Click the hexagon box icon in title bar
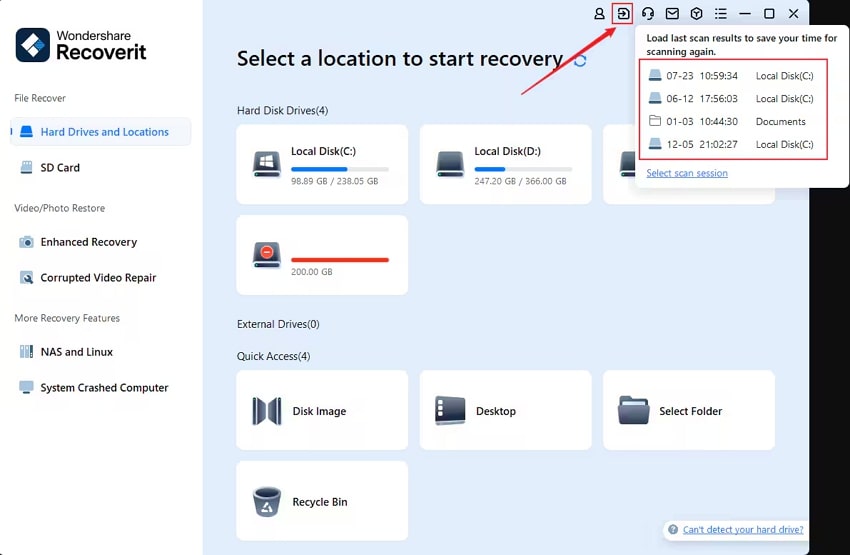Viewport: 850px width, 555px height. 697,14
